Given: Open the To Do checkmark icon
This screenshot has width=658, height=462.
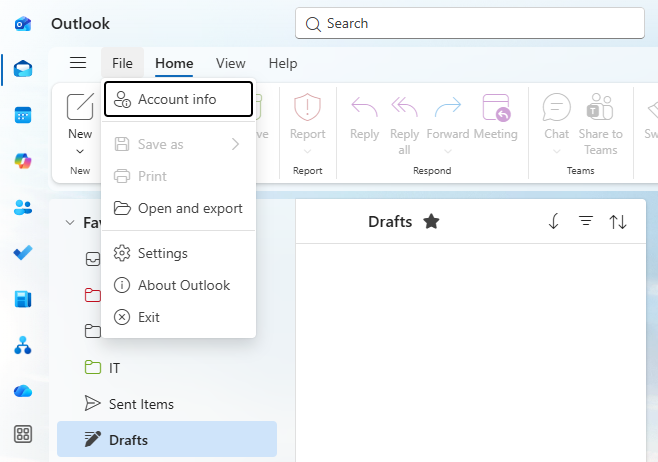Looking at the screenshot, I should pyautogui.click(x=23, y=253).
